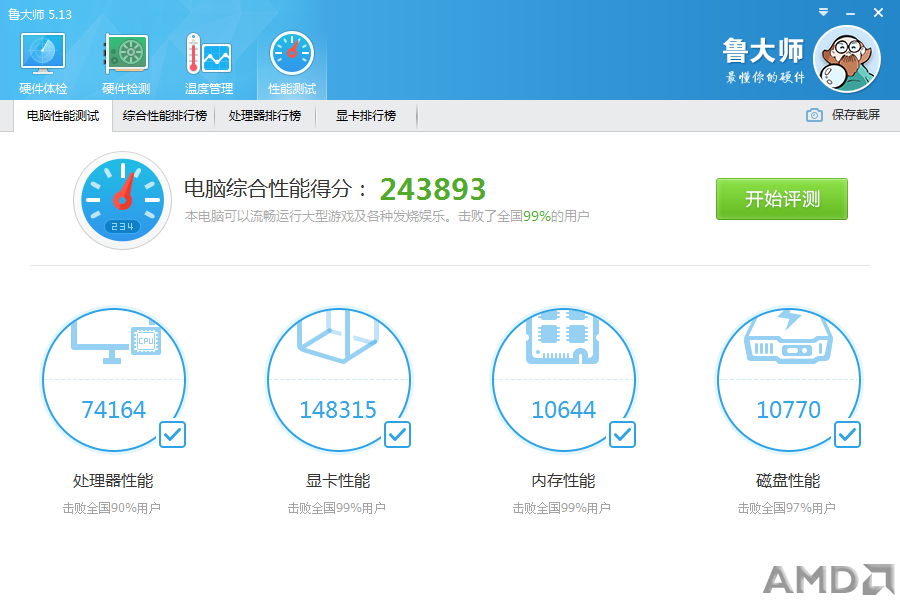Screen dimensions: 900x600
Task: Uncheck the 处理器性能 test checkbox
Action: [172, 435]
